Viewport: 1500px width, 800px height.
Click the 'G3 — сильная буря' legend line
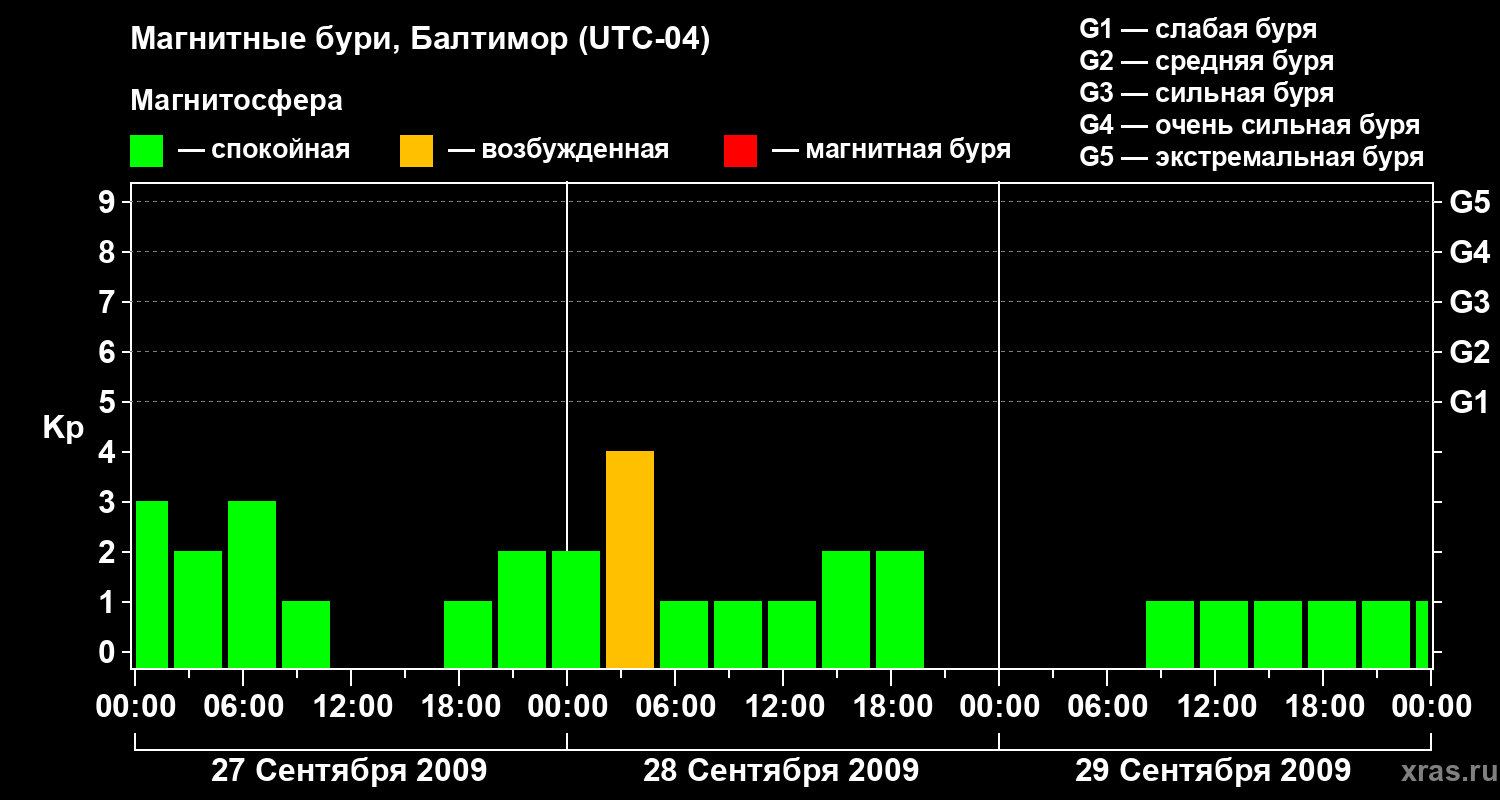click(x=1206, y=93)
